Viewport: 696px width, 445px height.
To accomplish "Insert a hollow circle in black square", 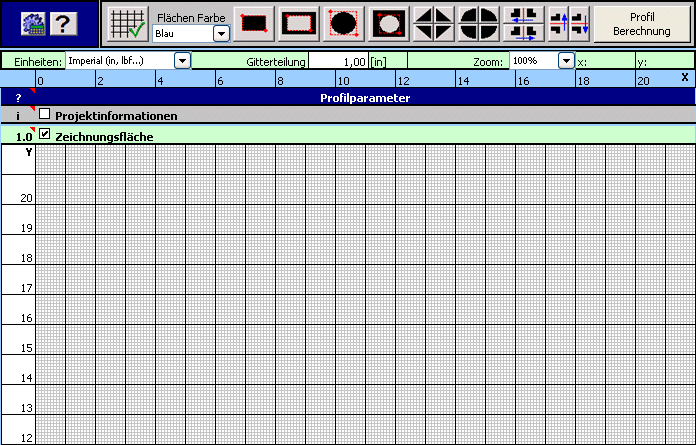I will tap(388, 24).
